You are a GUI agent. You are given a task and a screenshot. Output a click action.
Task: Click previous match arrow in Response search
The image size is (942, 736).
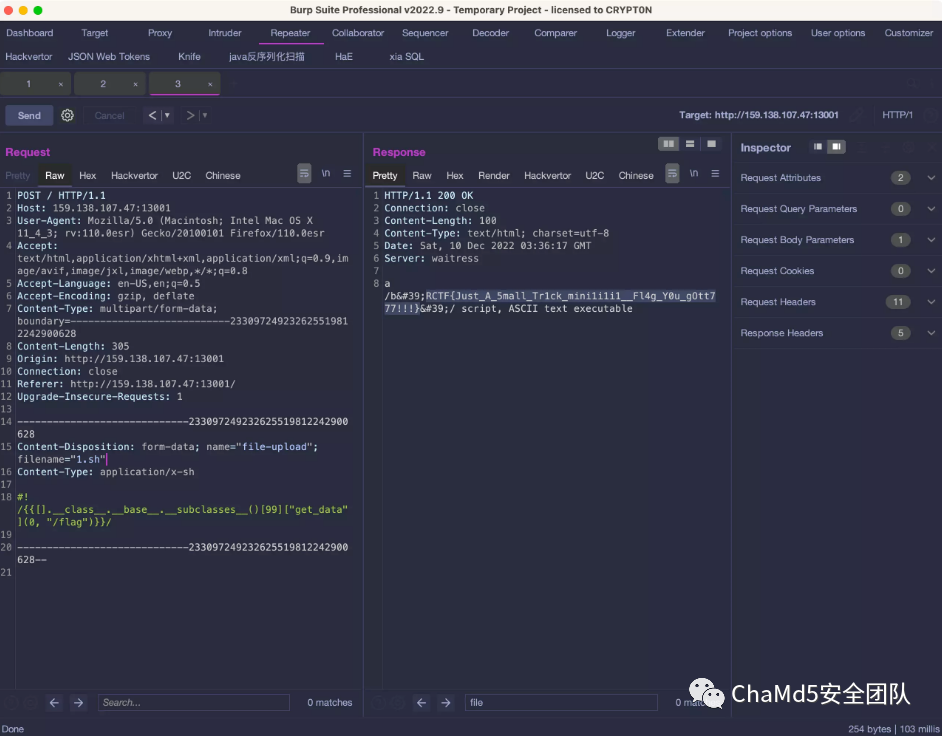tap(422, 702)
